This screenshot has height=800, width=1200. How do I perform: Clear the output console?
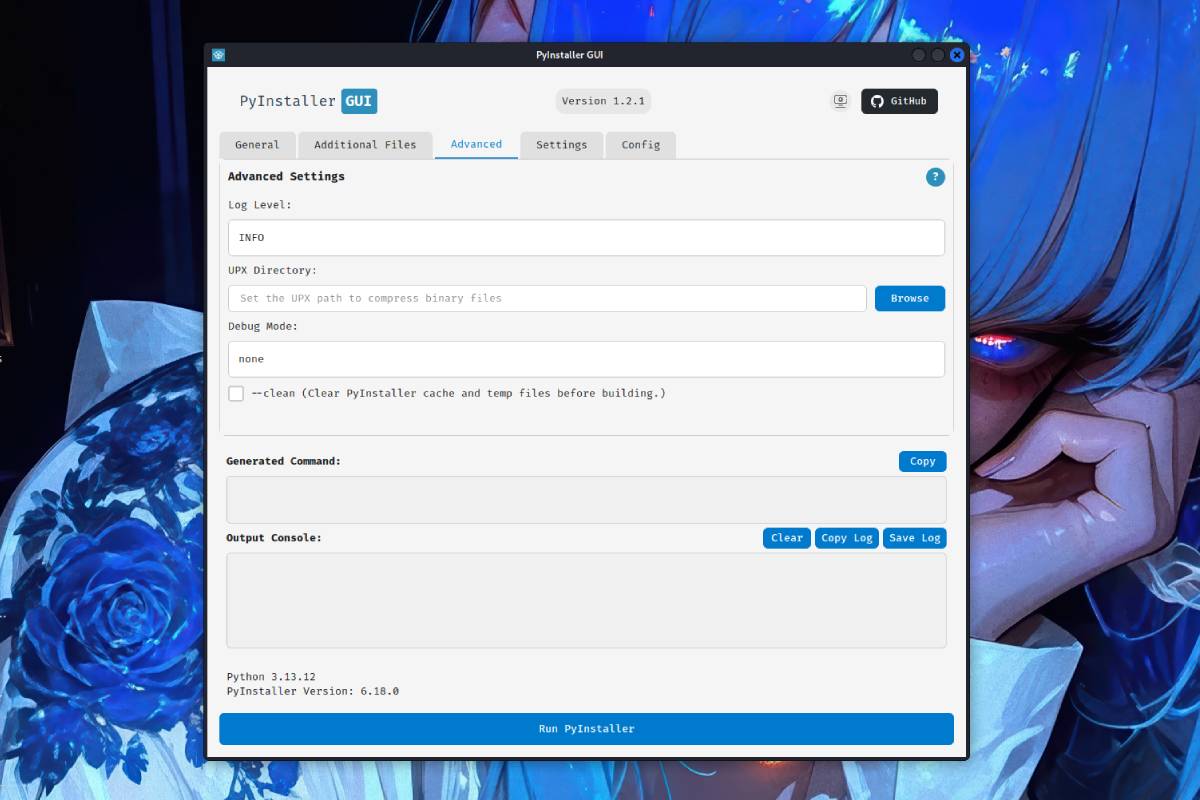[787, 538]
